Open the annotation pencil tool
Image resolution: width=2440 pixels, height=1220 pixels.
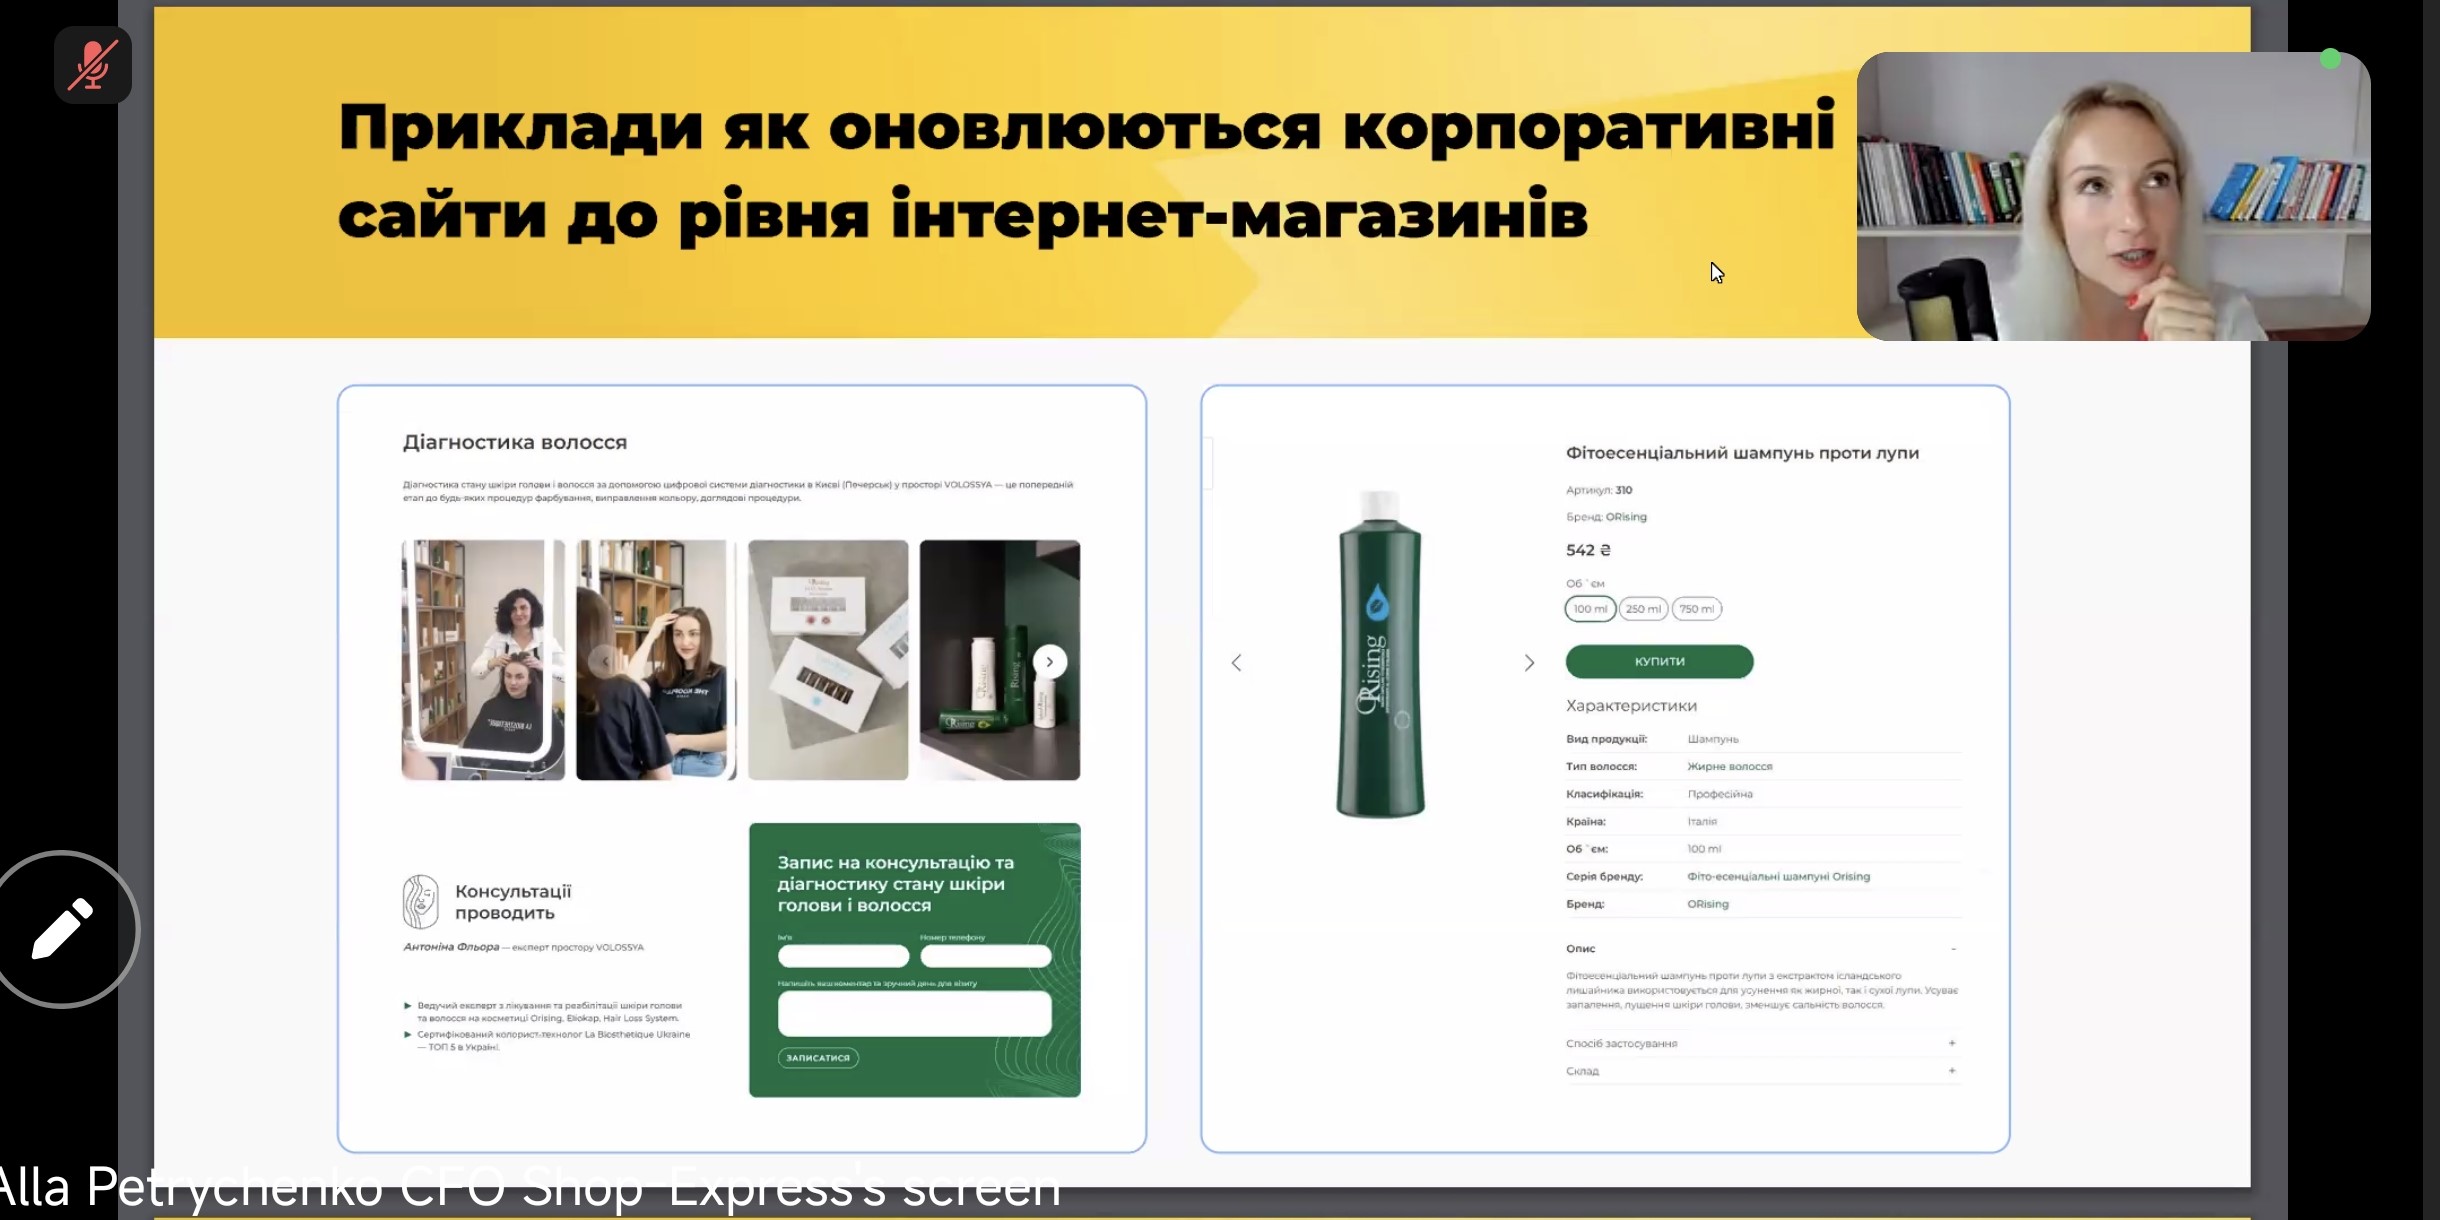click(62, 928)
